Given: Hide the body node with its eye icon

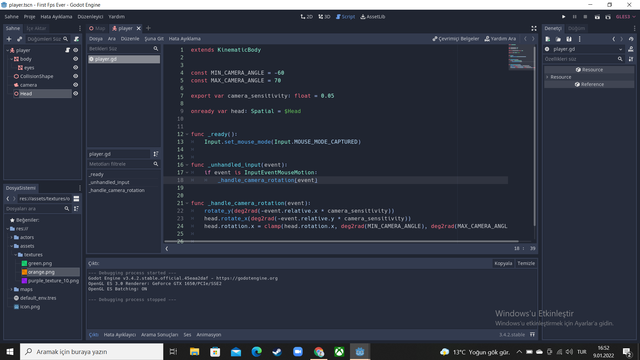Looking at the screenshot, I should pos(76,59).
